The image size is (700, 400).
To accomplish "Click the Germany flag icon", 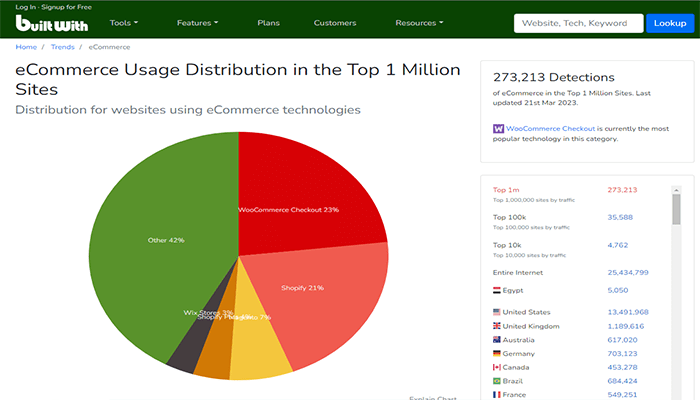I will click(x=498, y=353).
